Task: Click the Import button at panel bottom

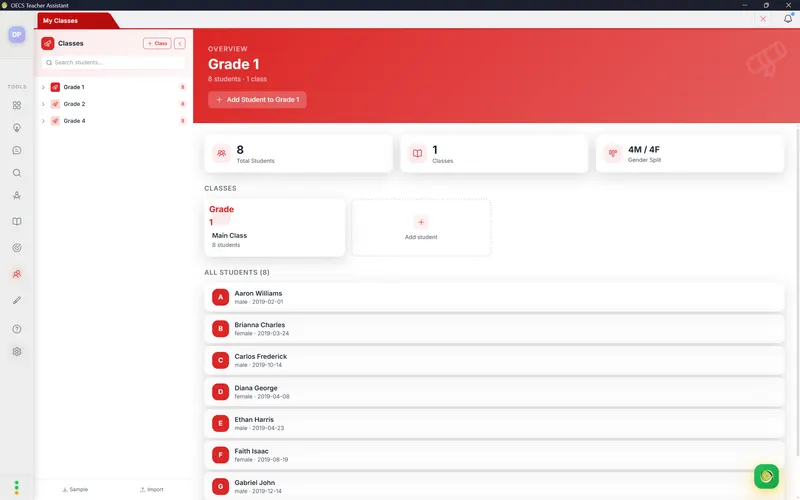Action: [x=152, y=489]
